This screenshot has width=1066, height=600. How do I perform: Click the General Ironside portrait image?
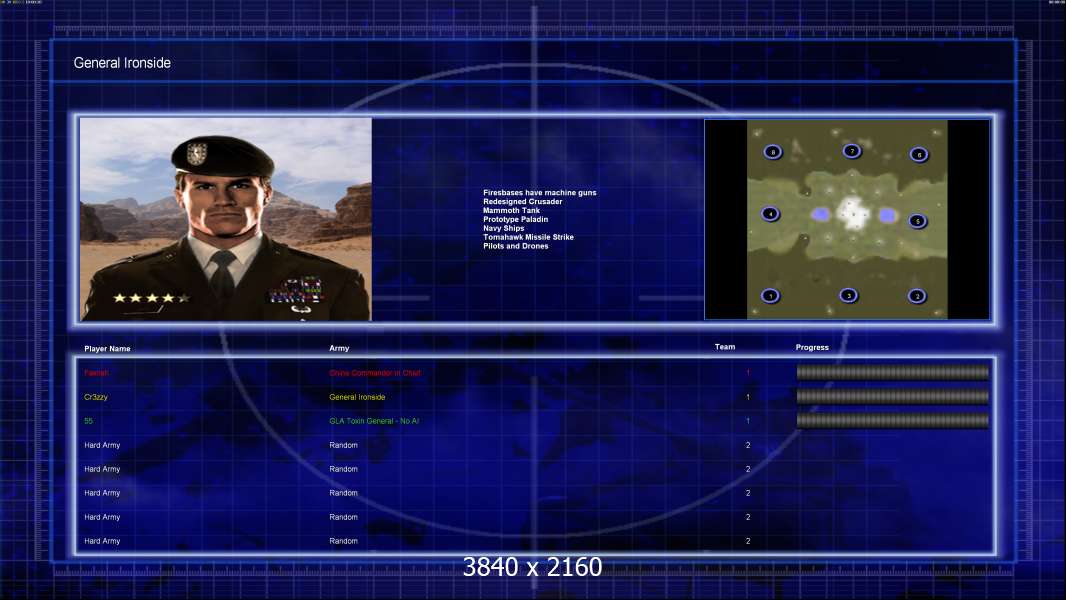226,219
